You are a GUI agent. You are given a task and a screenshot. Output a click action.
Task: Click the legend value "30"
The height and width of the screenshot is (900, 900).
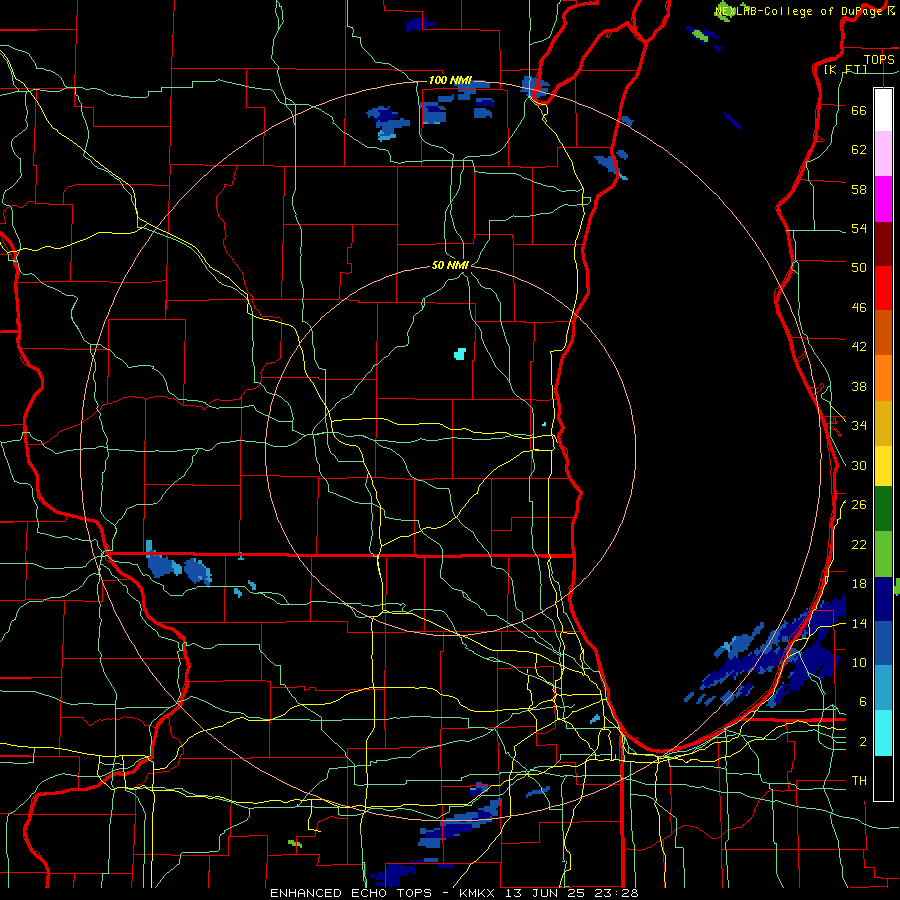(859, 465)
